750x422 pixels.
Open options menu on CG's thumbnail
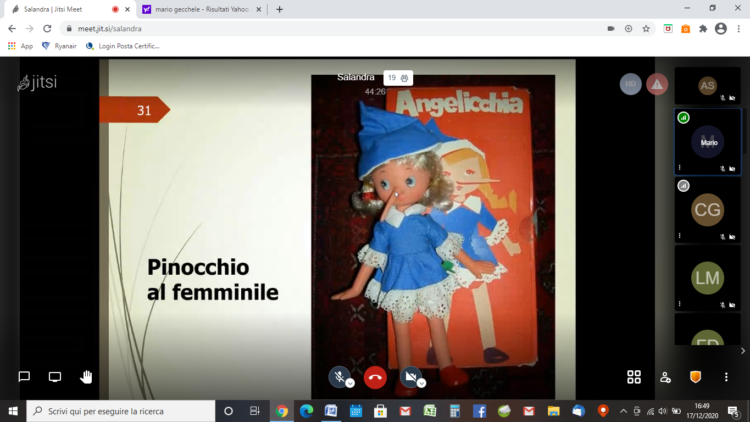680,235
